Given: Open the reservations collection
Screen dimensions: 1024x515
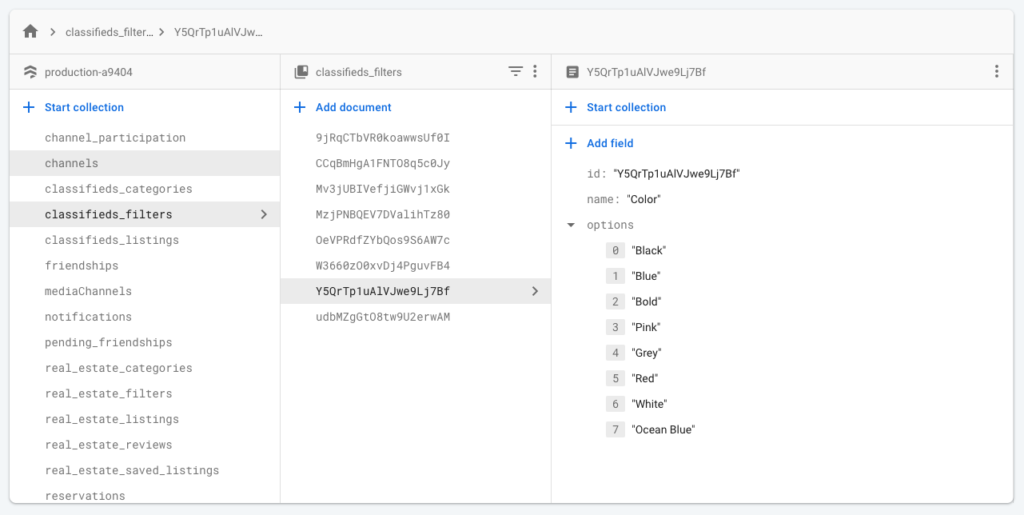Looking at the screenshot, I should click(x=145, y=495).
